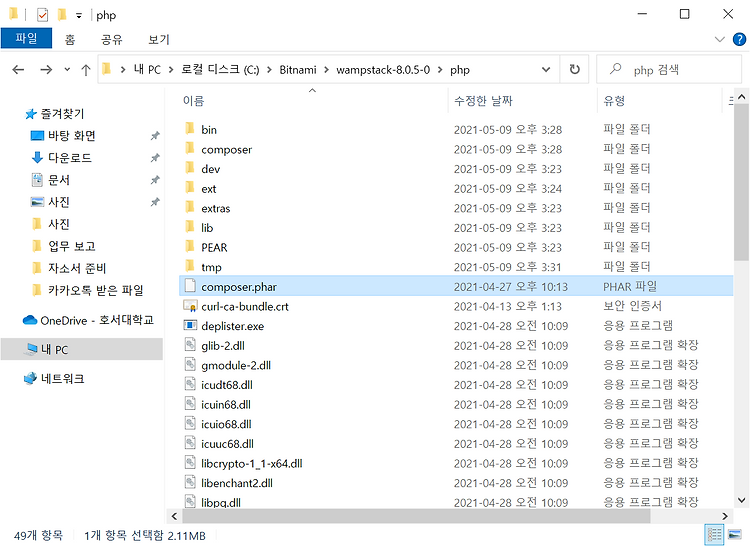The width and height of the screenshot is (750, 546).
Task: Select curl-ca-bundle.crt certificate icon
Action: (190, 306)
